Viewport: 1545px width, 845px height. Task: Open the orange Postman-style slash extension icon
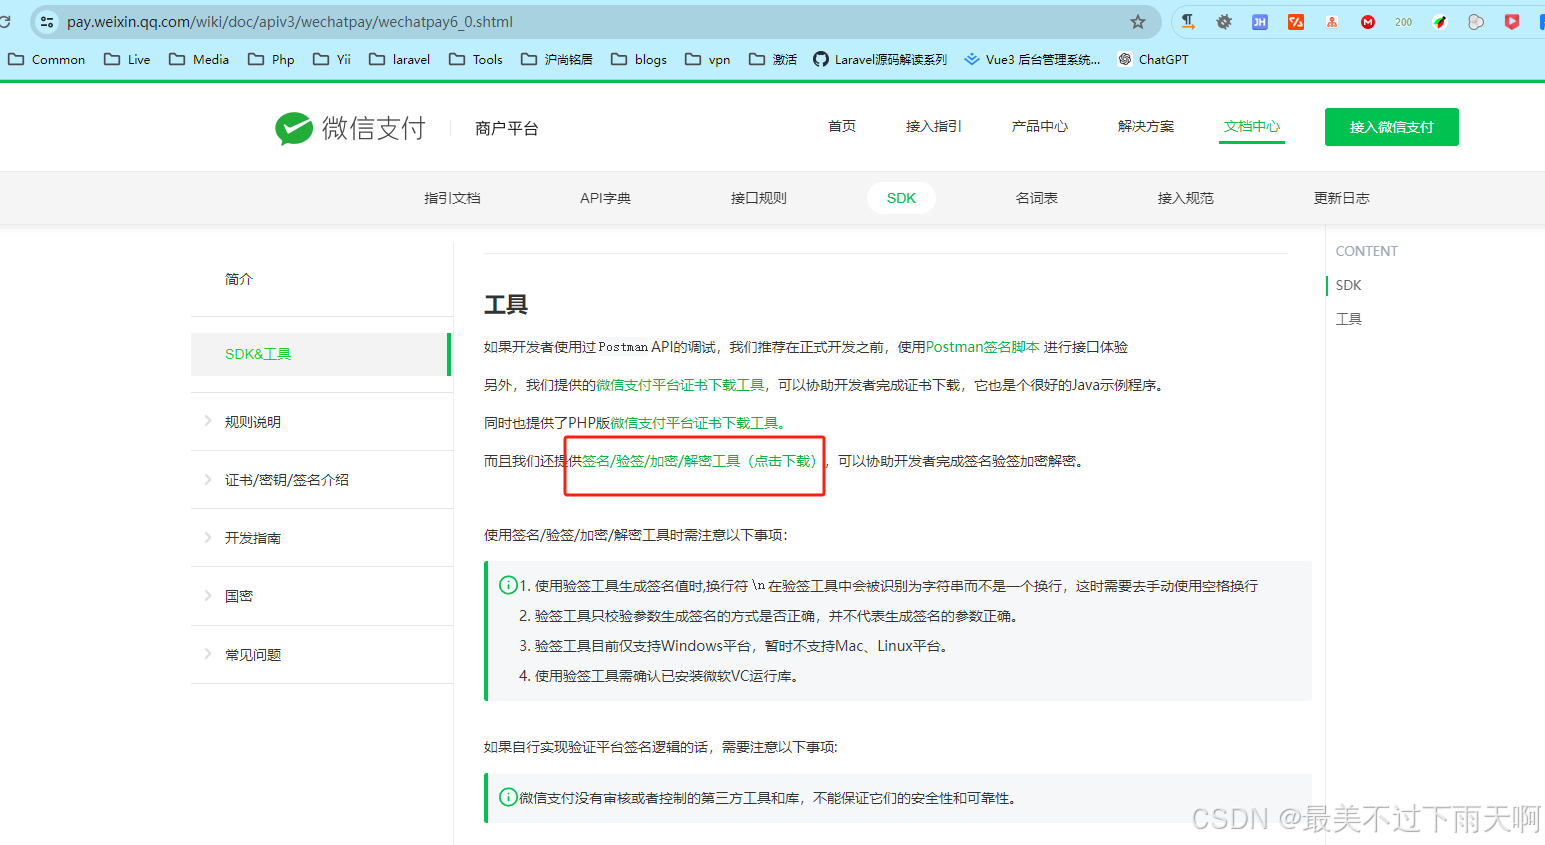click(x=1296, y=22)
